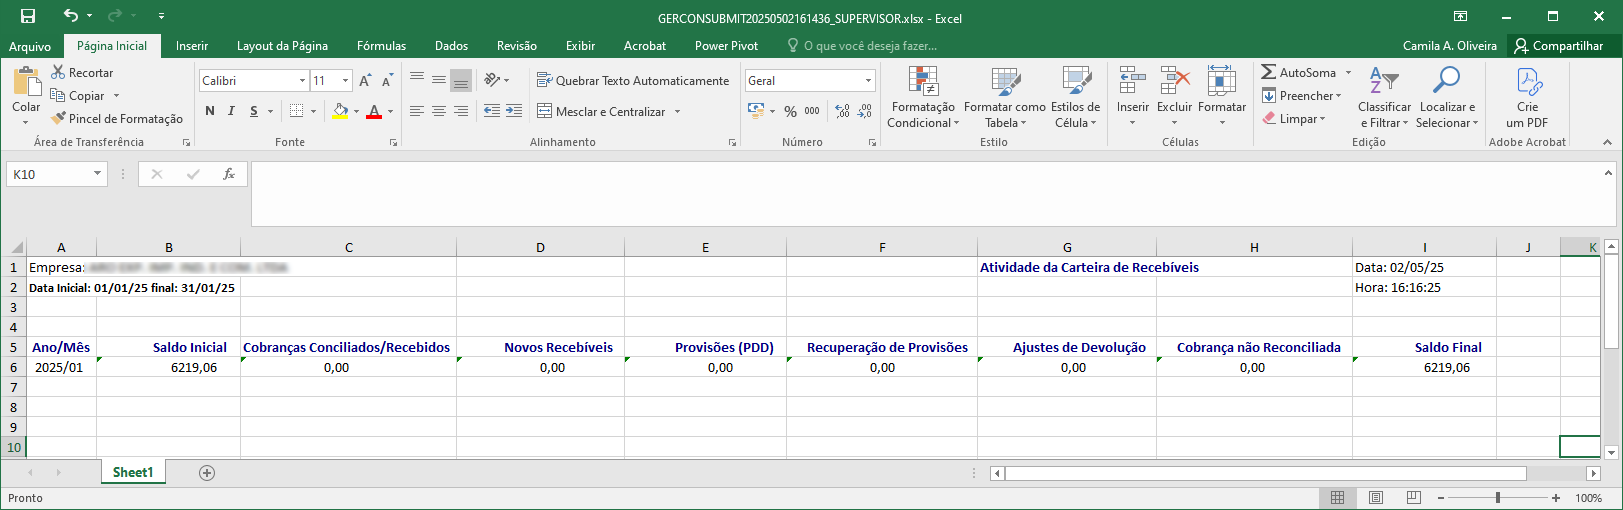Switch to Inserir tab
The height and width of the screenshot is (510, 1623).
coord(192,46)
